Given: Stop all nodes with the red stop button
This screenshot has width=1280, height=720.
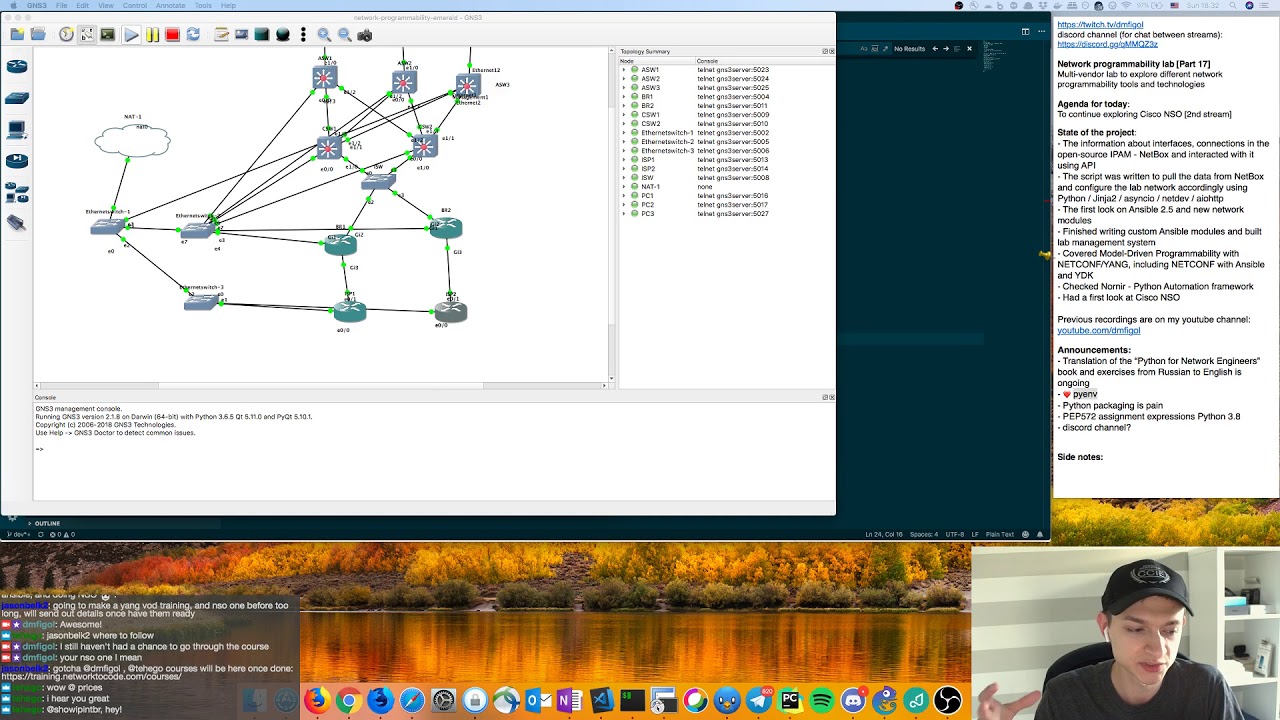Looking at the screenshot, I should (172, 35).
